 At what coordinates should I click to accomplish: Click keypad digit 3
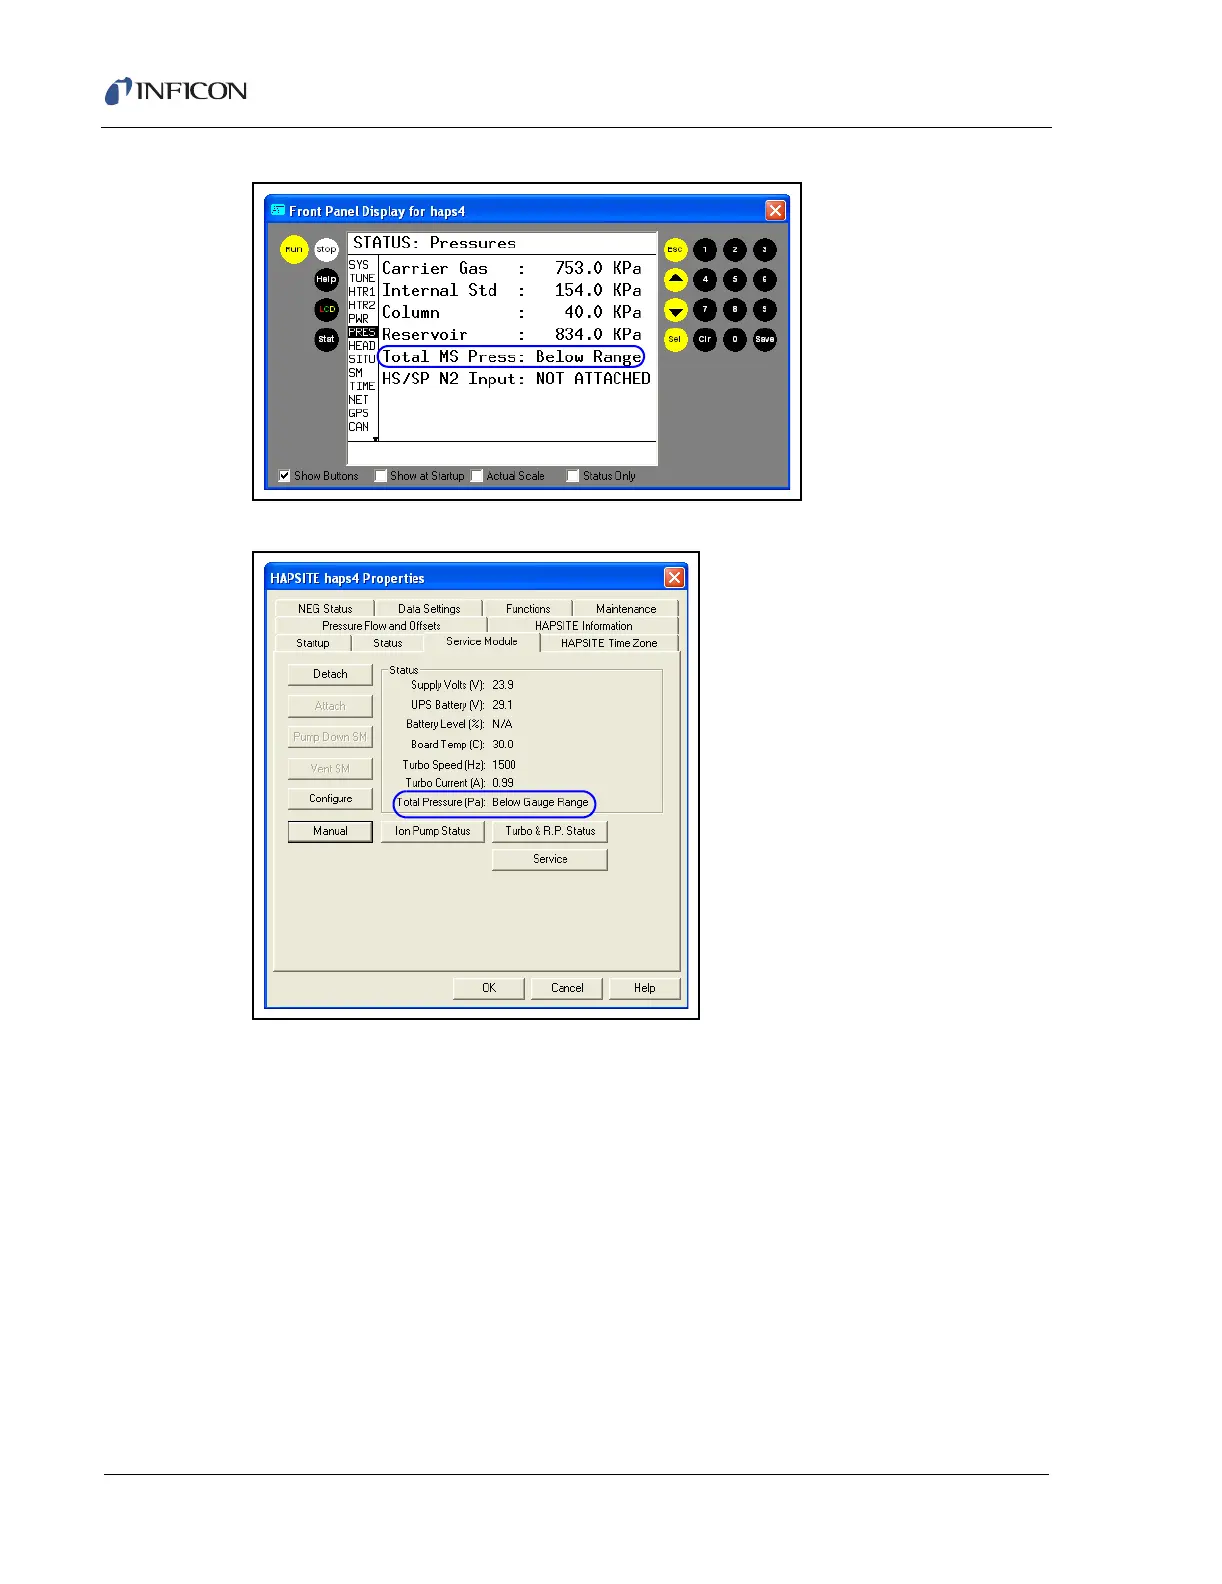pyautogui.click(x=765, y=249)
